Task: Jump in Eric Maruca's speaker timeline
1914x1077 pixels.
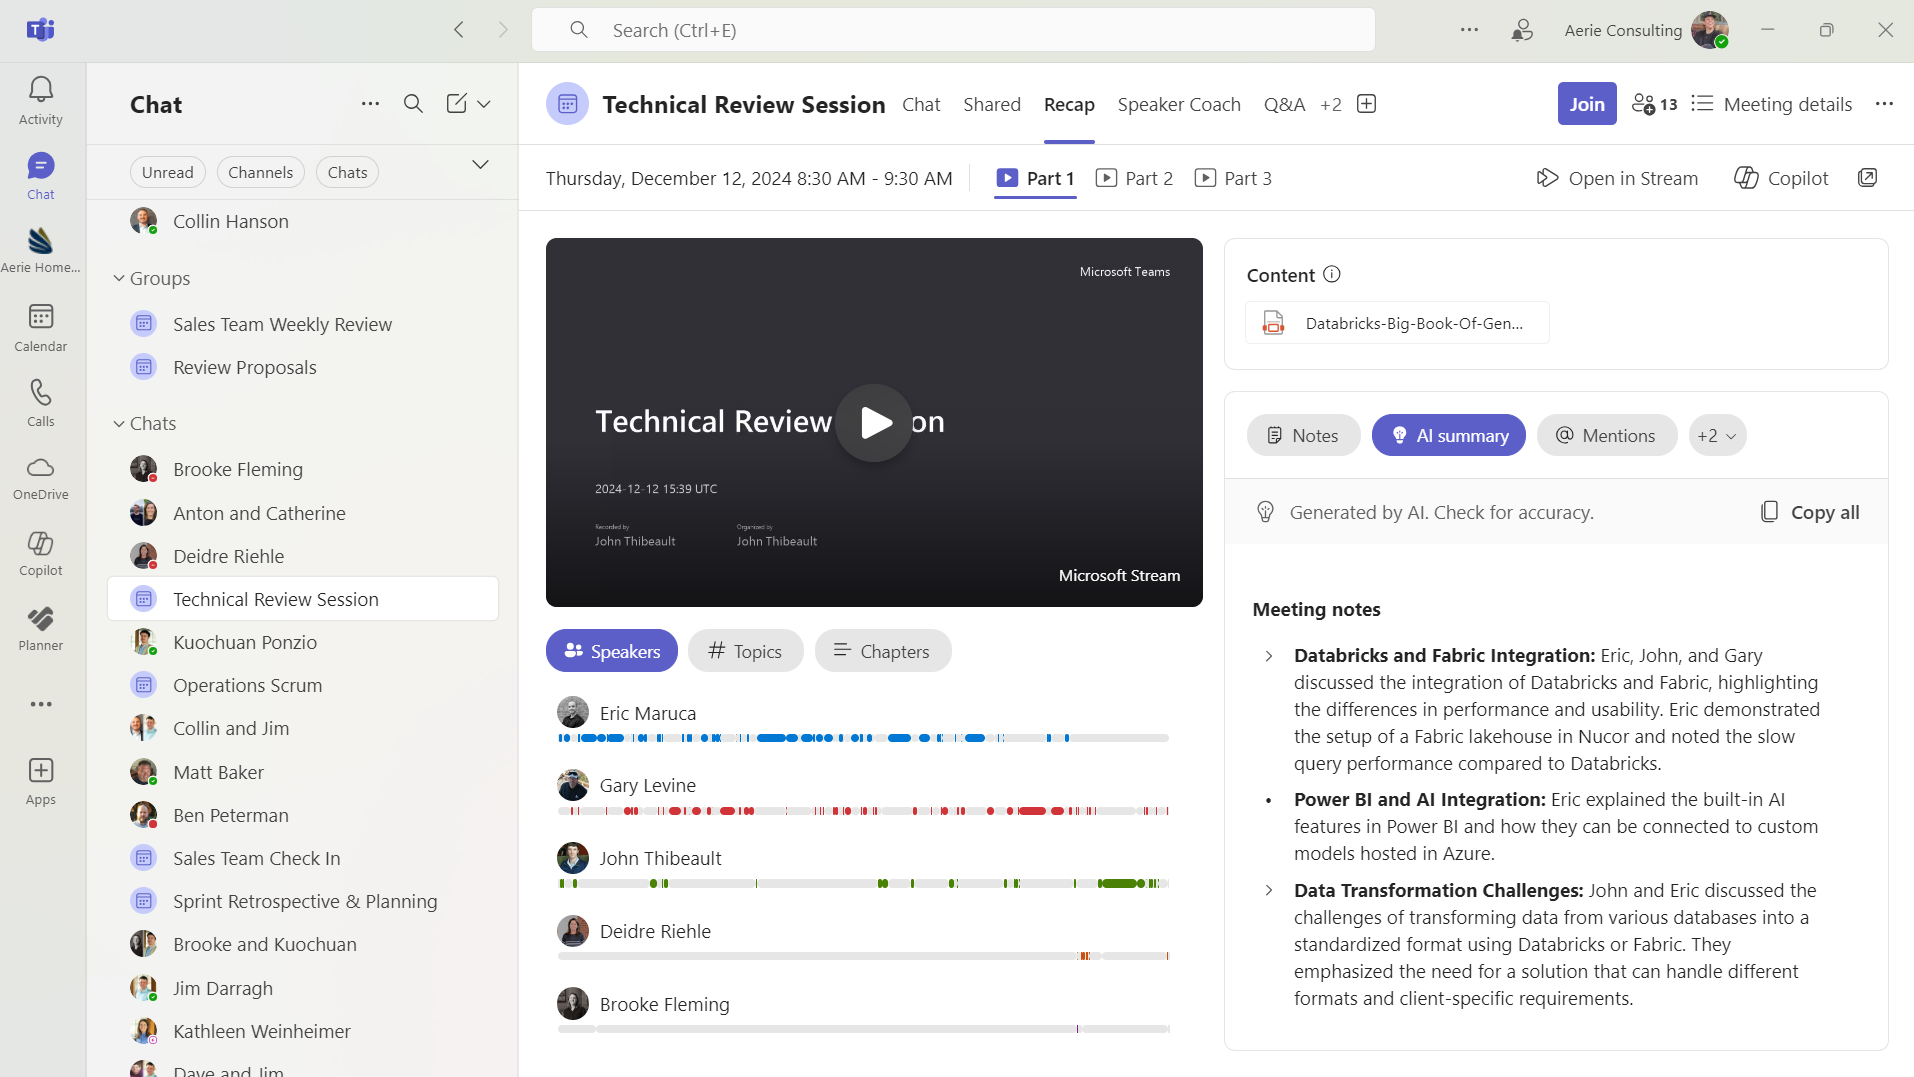Action: [x=863, y=738]
